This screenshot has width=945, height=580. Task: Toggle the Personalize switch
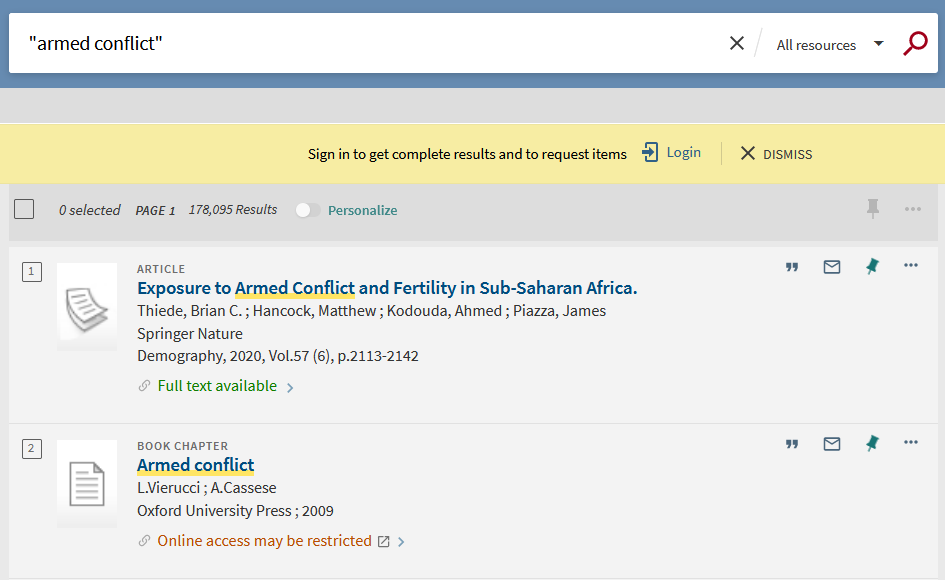point(307,210)
